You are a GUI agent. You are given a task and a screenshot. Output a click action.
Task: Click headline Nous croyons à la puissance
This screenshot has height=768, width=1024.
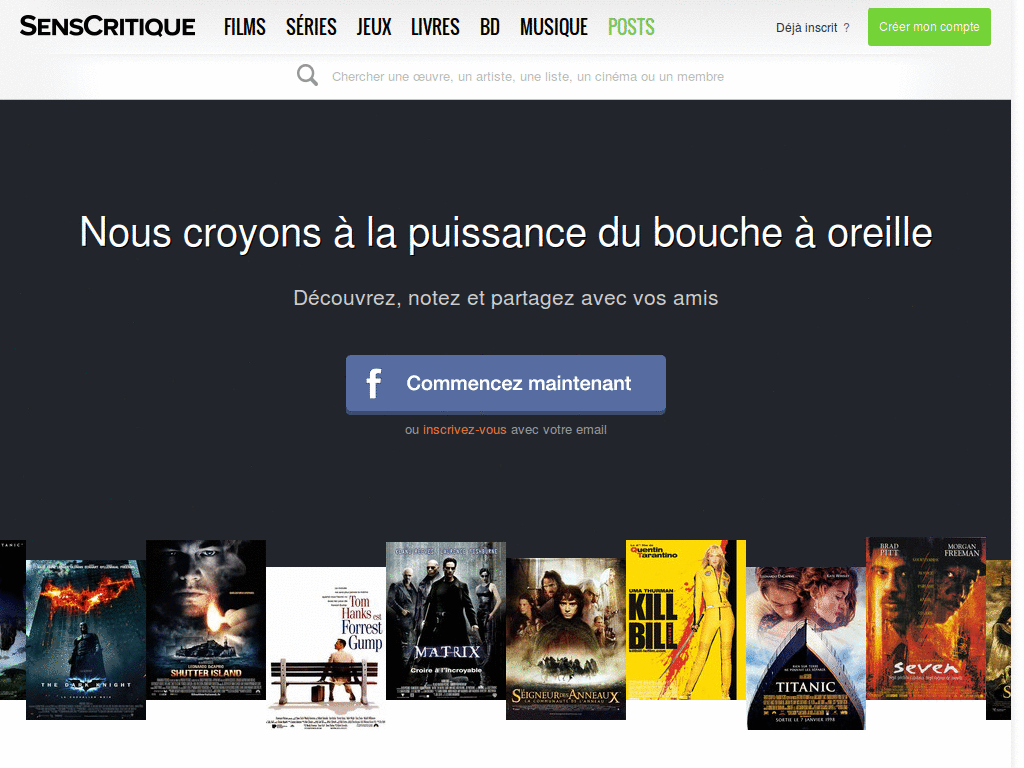(505, 234)
